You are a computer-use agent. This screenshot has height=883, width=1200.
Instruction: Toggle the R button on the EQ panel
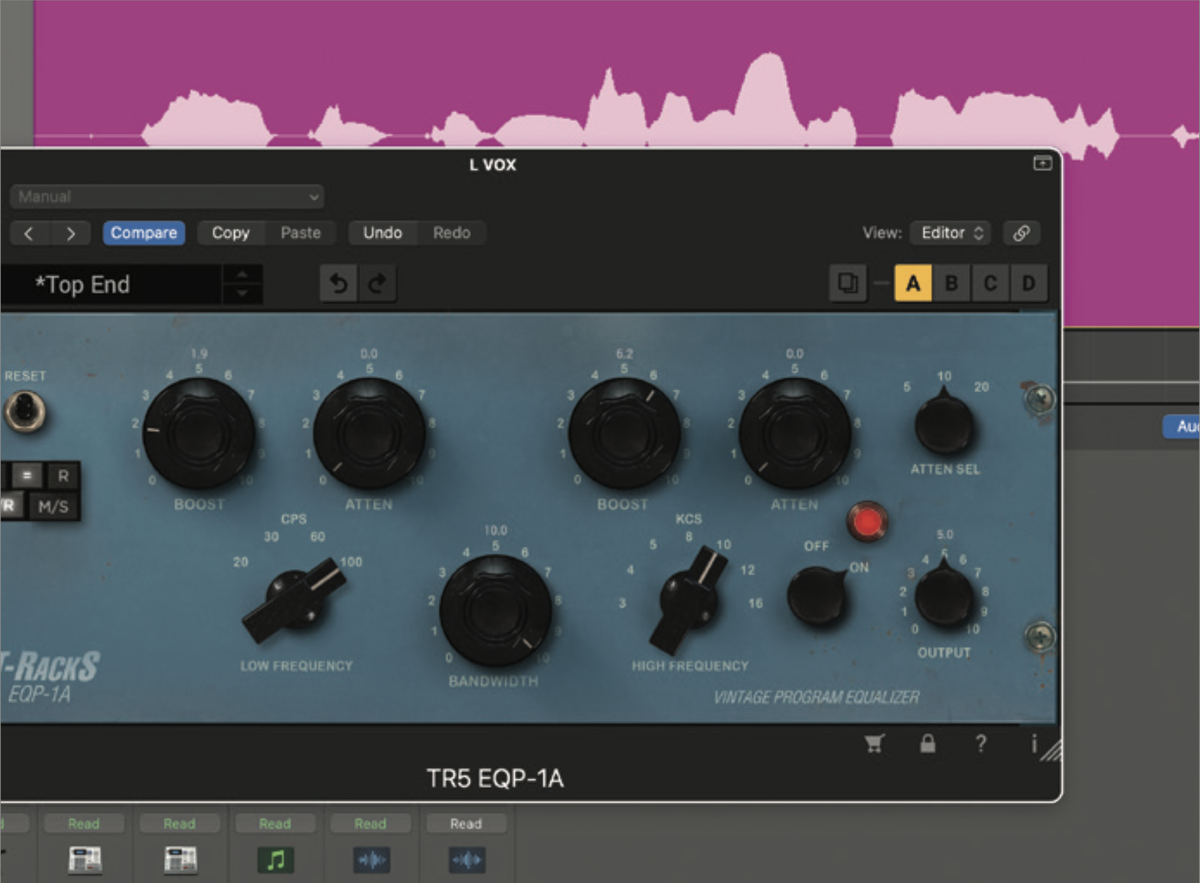click(x=63, y=477)
